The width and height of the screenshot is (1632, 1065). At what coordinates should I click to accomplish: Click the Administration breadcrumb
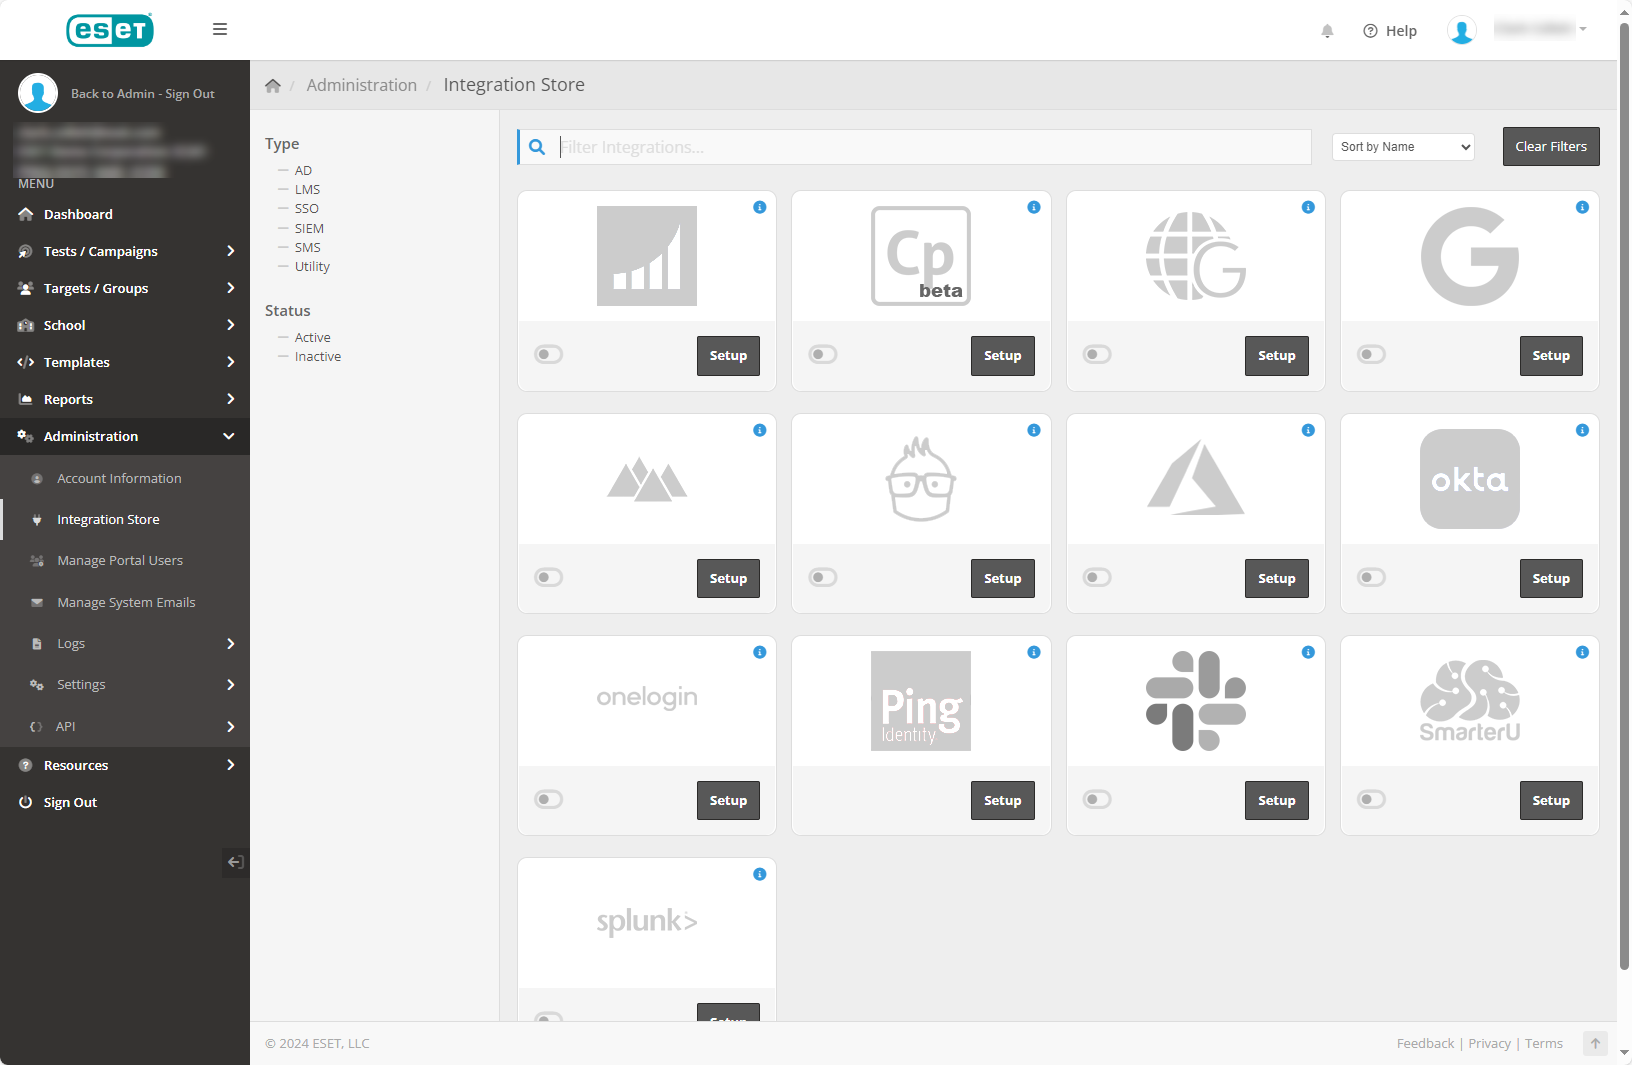361,85
